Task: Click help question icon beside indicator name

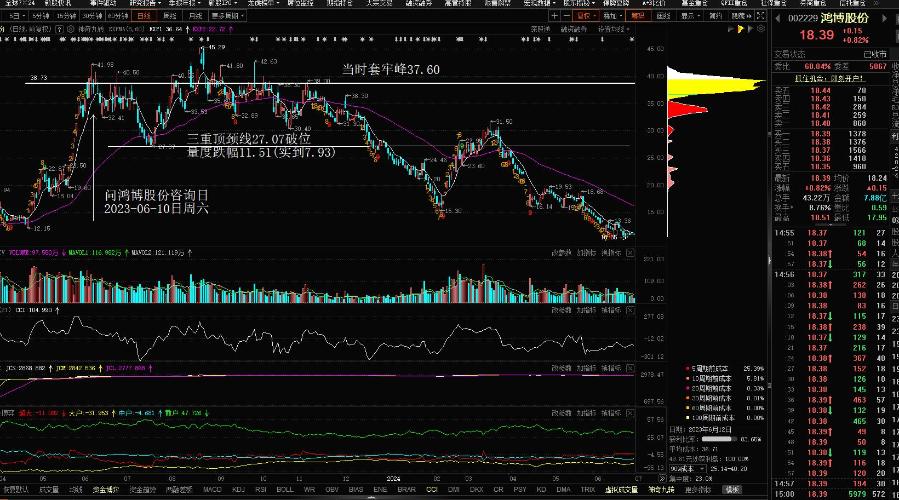Action: [59, 29]
